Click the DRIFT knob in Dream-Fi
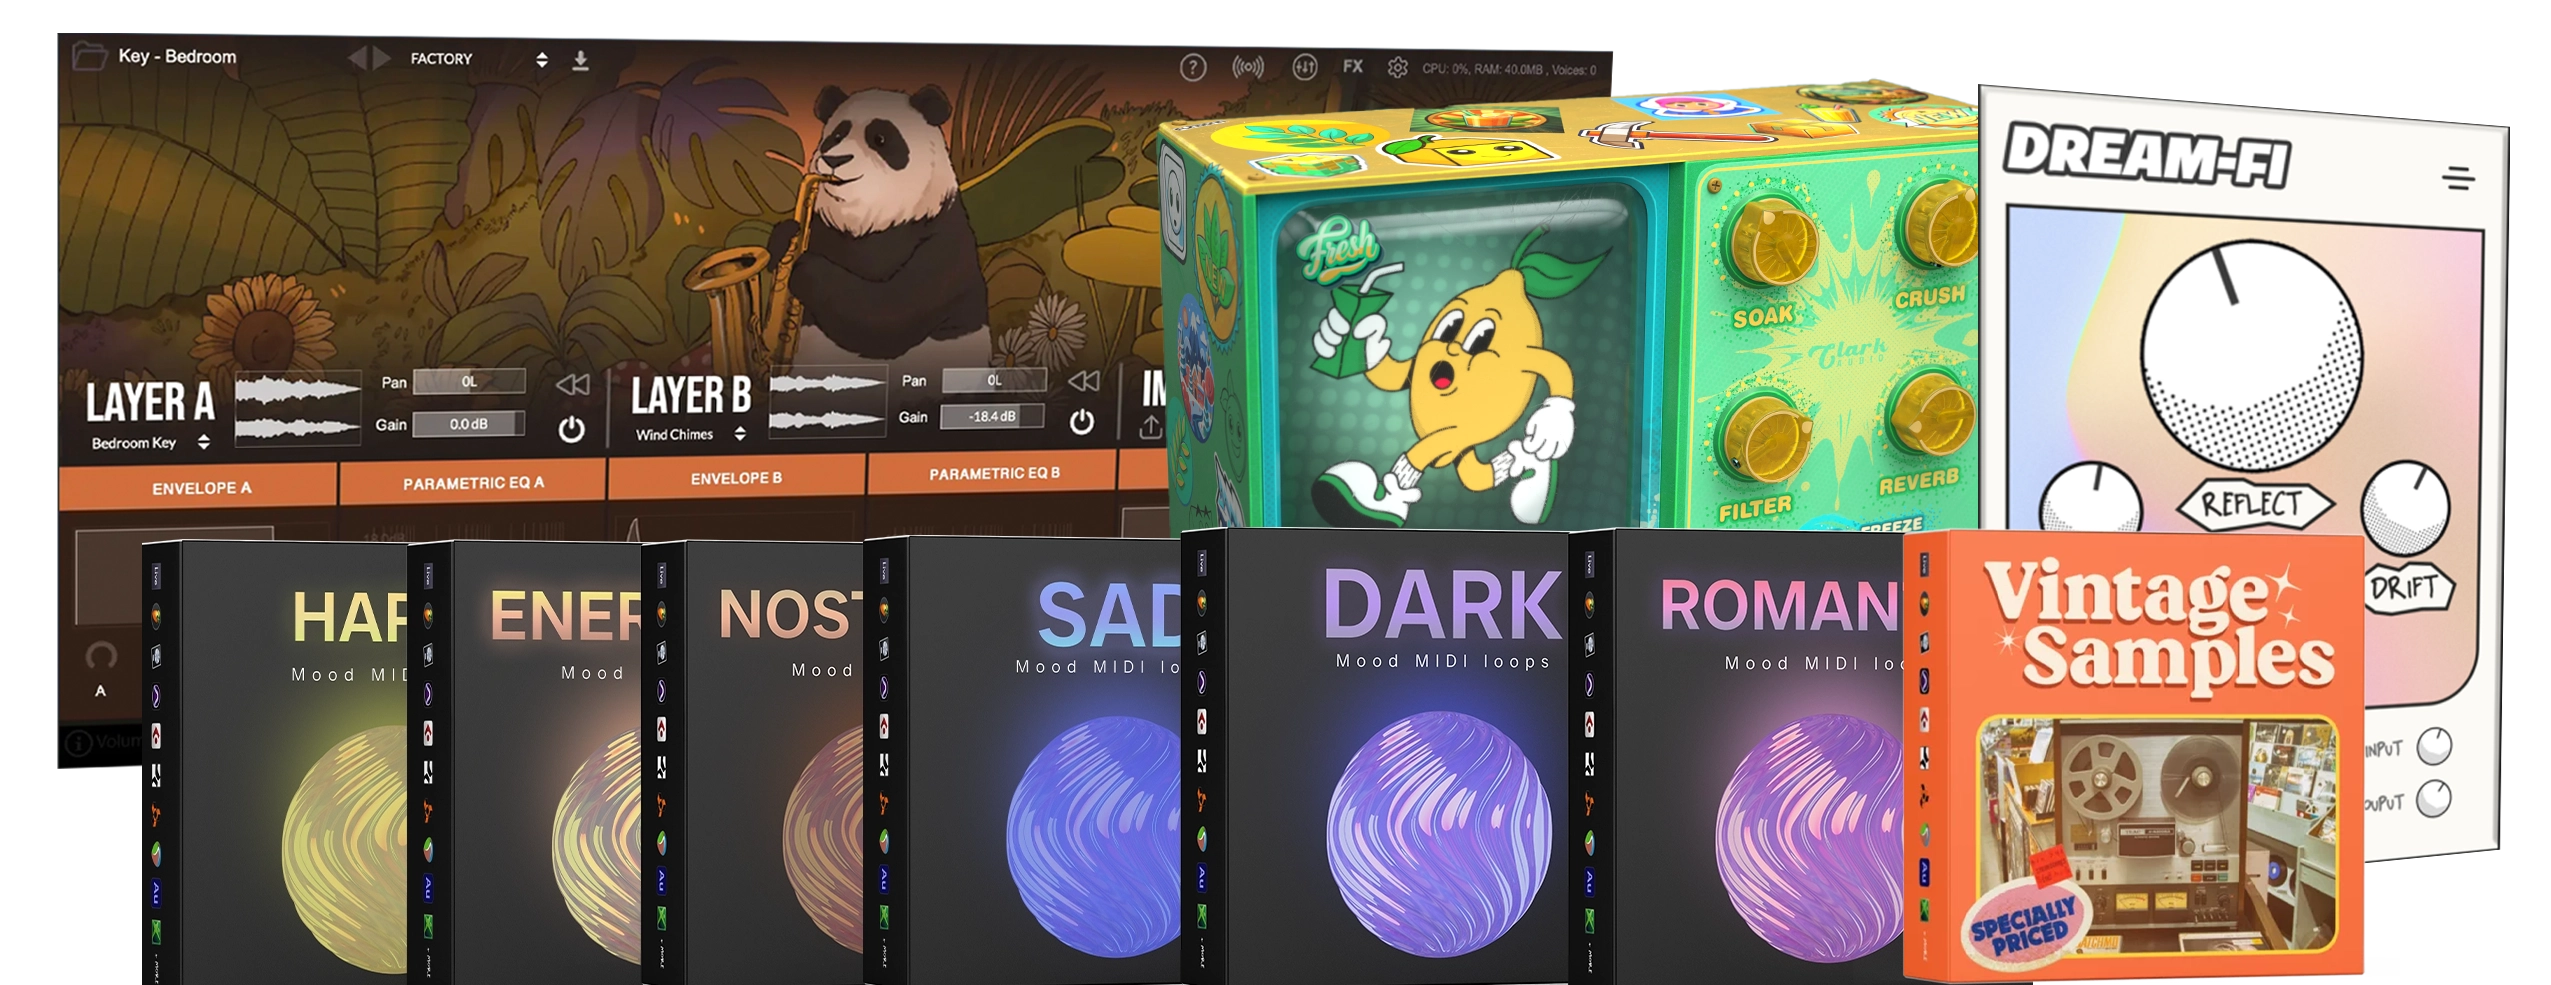The height and width of the screenshot is (985, 2551). [2406, 507]
